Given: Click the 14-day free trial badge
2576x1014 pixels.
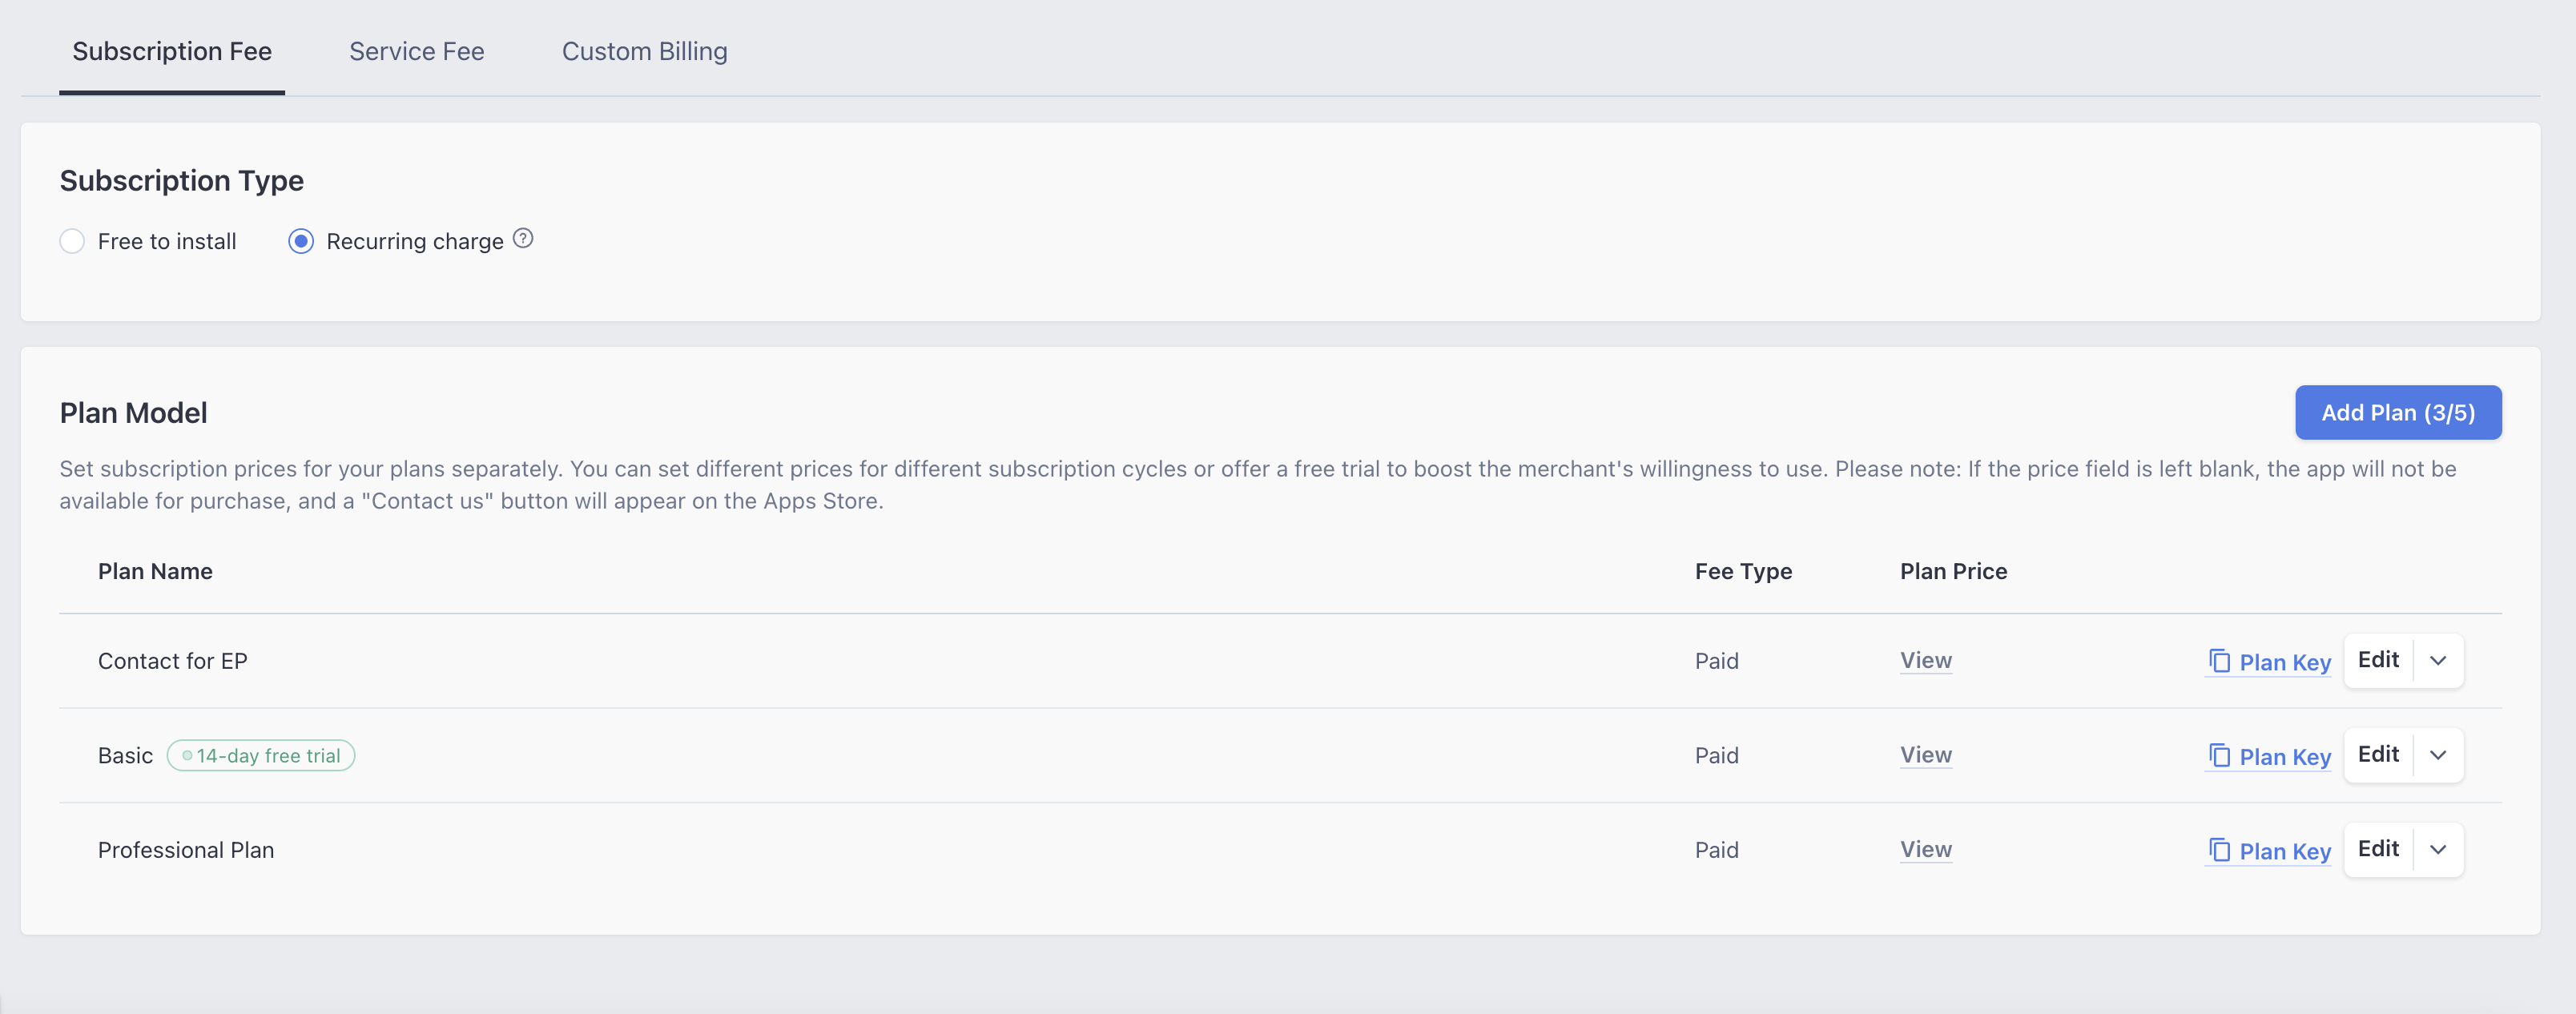Looking at the screenshot, I should [x=261, y=756].
